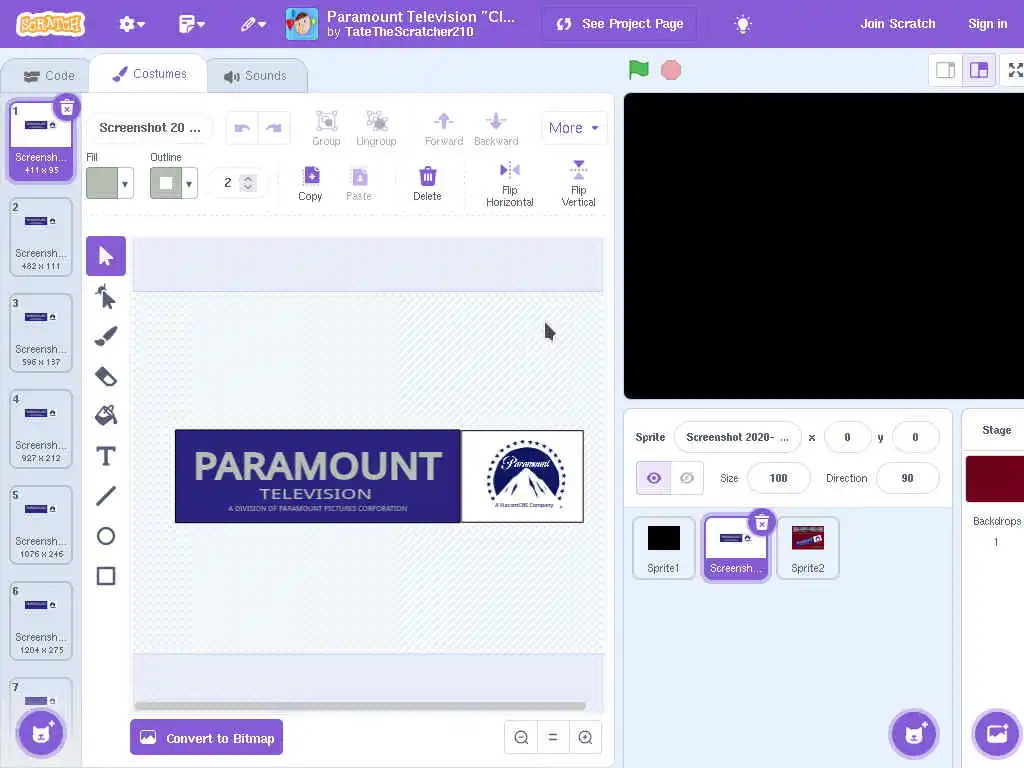Click the Outline color swatch
1024x768 pixels.
(166, 184)
